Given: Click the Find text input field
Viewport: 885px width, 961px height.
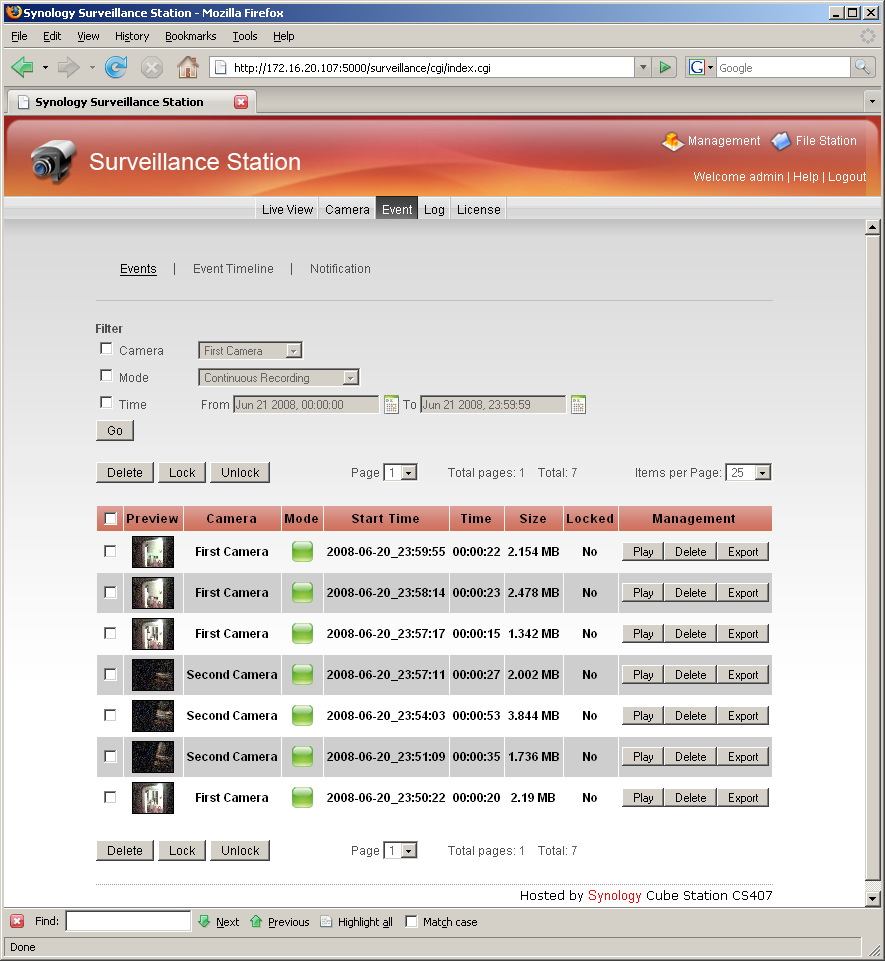Looking at the screenshot, I should 128,921.
